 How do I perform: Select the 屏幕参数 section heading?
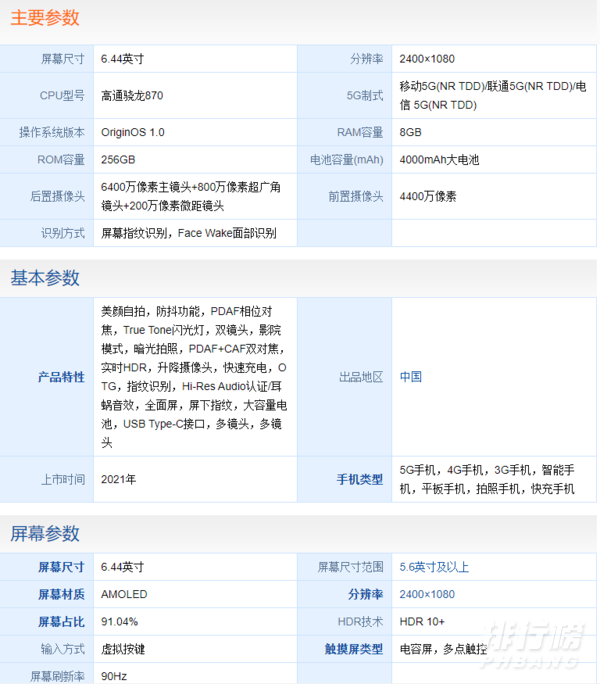(45, 533)
